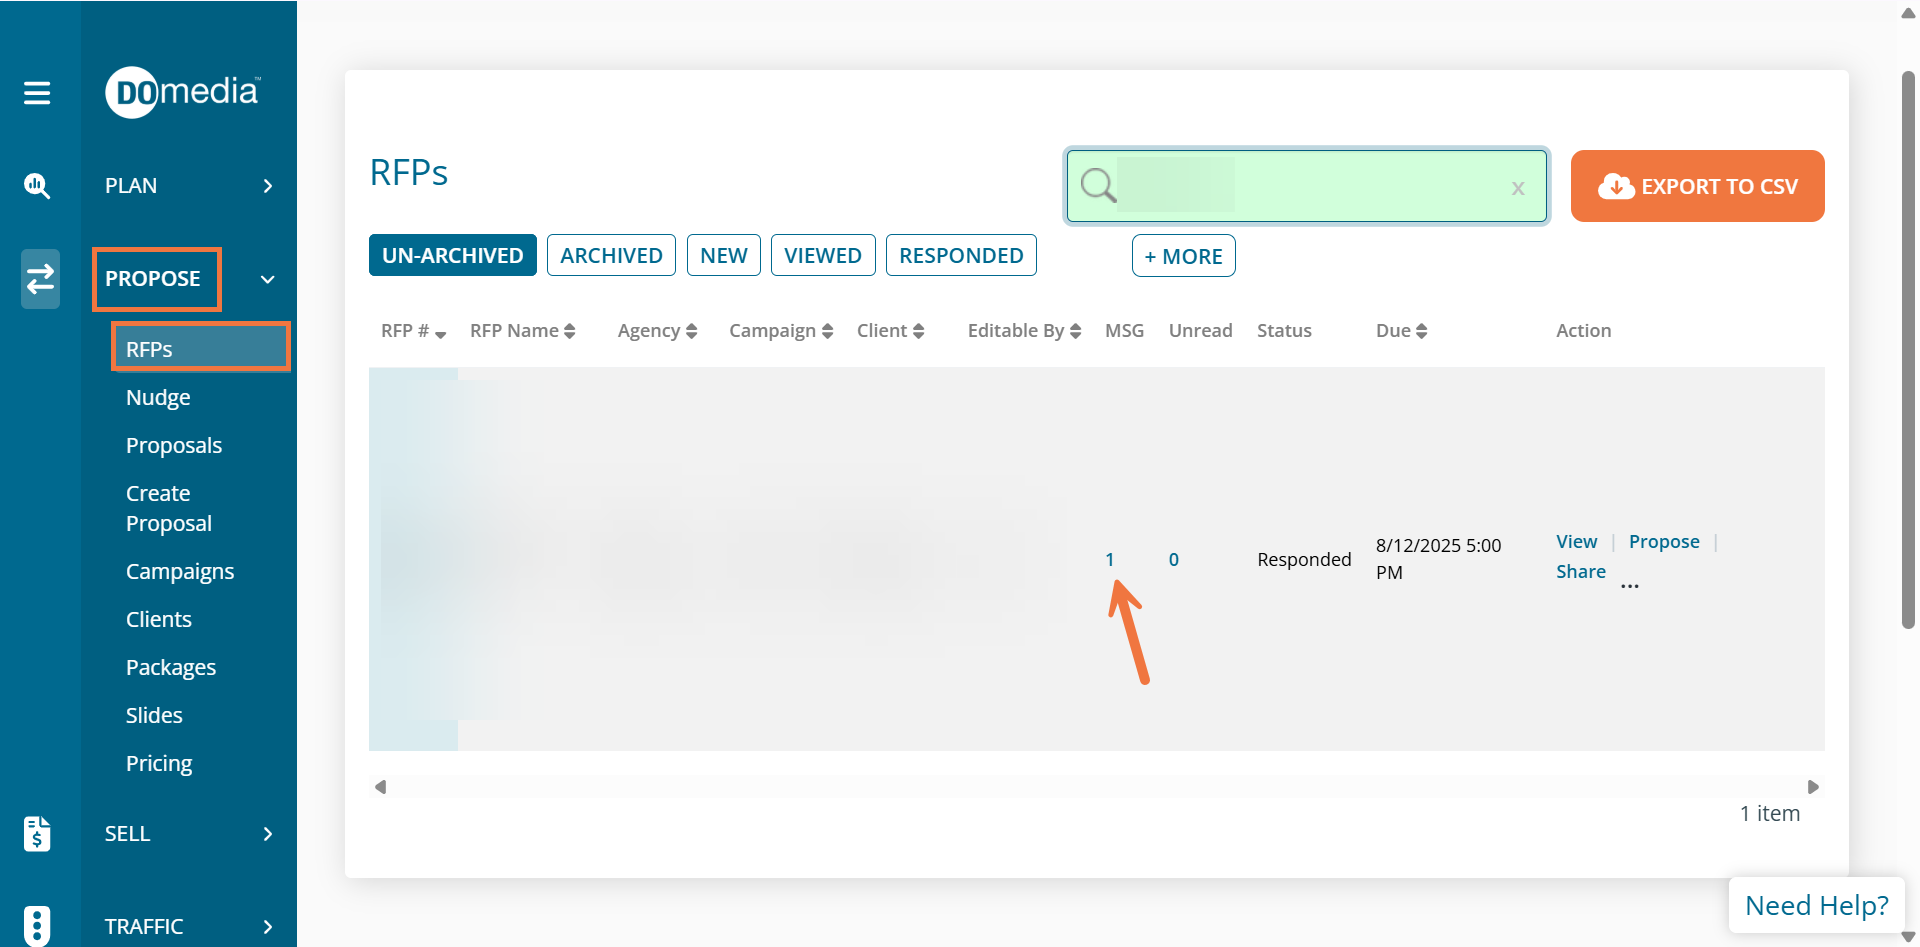The image size is (1920, 947).
Task: Switch to the ARCHIVED filter tab
Action: (x=611, y=255)
